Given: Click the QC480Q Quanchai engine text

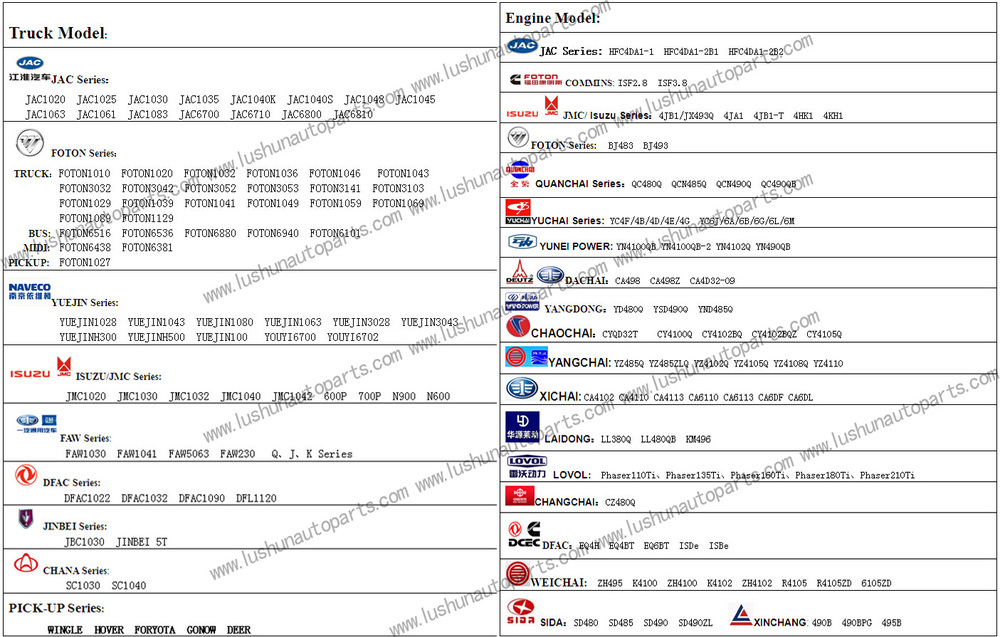Looking at the screenshot, I should point(647,184).
